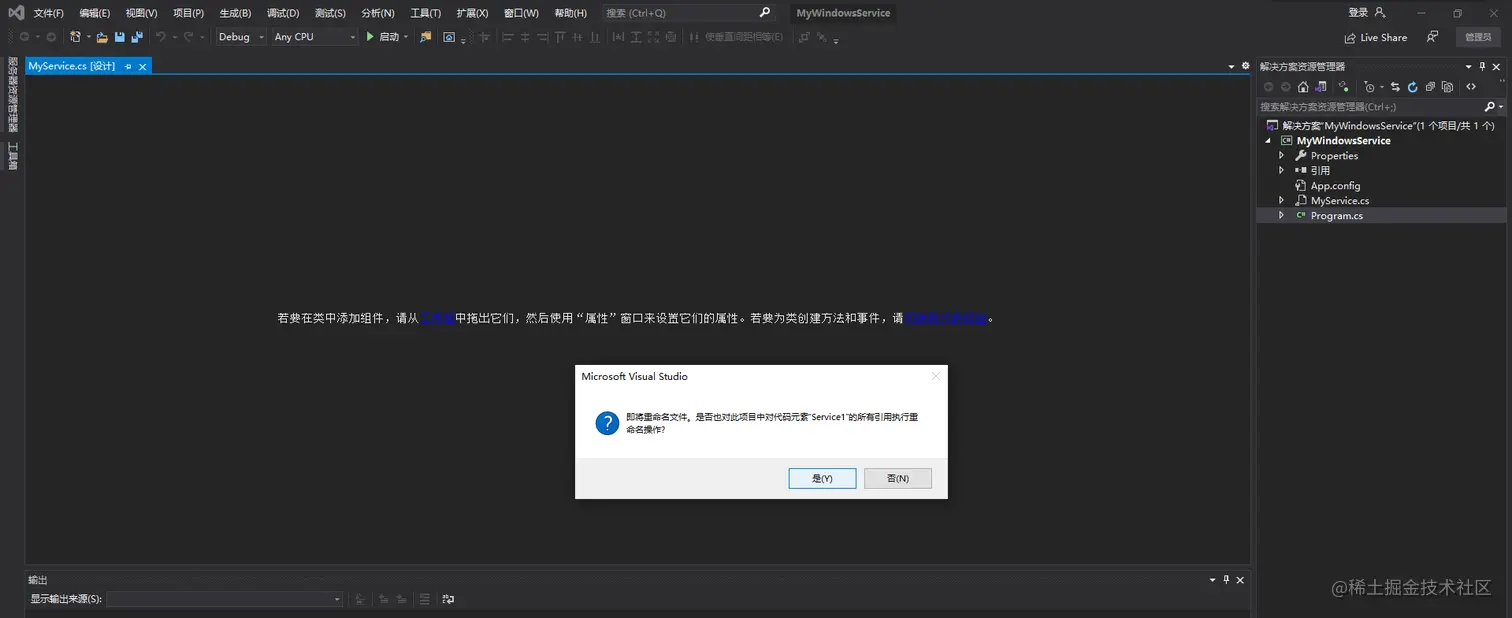1512x618 pixels.
Task: Toggle auto-hide pin on Solution Explorer panel
Action: (x=1482, y=66)
